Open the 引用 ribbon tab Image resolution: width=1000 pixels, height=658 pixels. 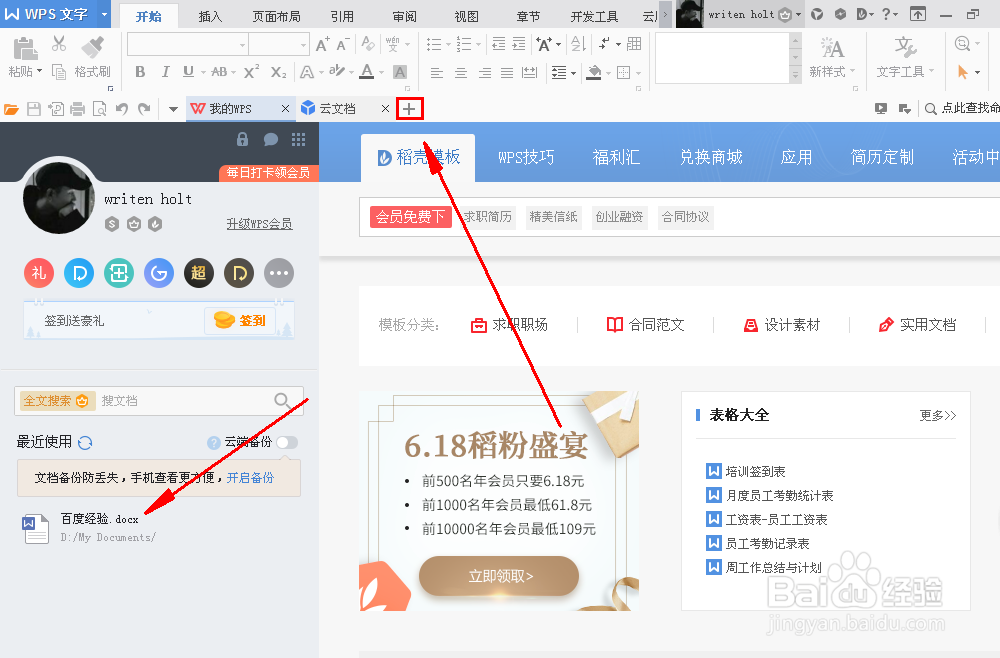[342, 17]
